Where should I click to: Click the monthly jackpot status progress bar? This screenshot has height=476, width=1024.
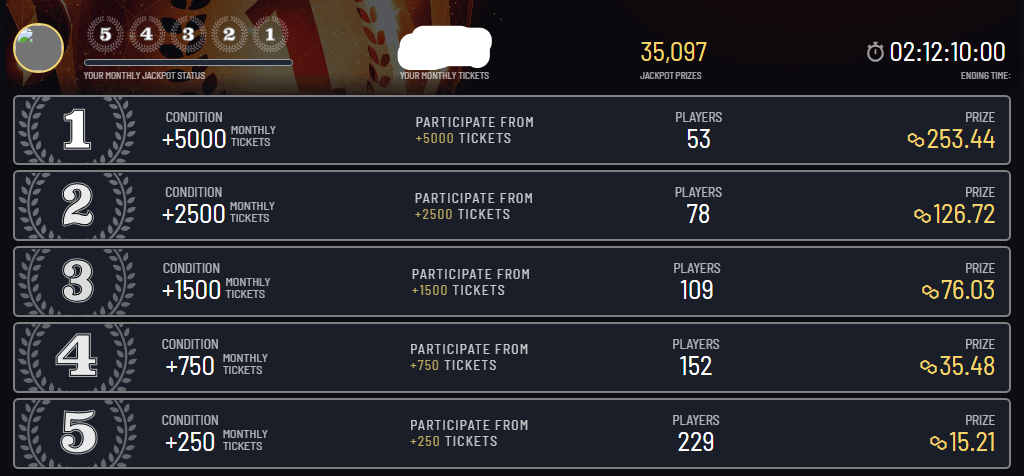pyautogui.click(x=188, y=63)
